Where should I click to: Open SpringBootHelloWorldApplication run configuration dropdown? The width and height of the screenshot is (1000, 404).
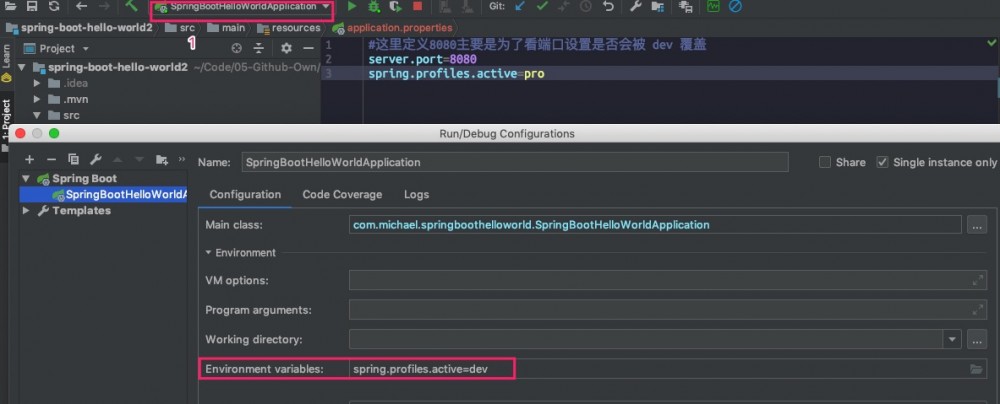(x=242, y=6)
